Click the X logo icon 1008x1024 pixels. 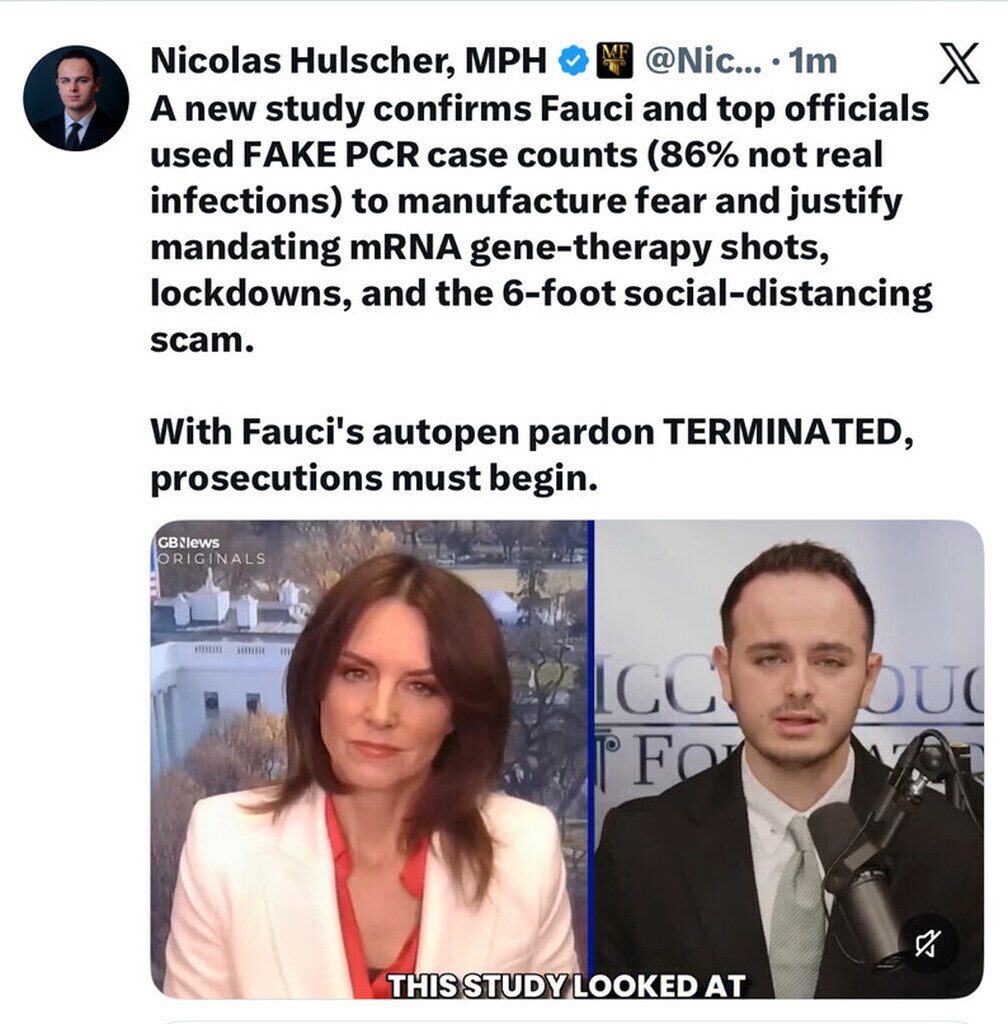(959, 63)
